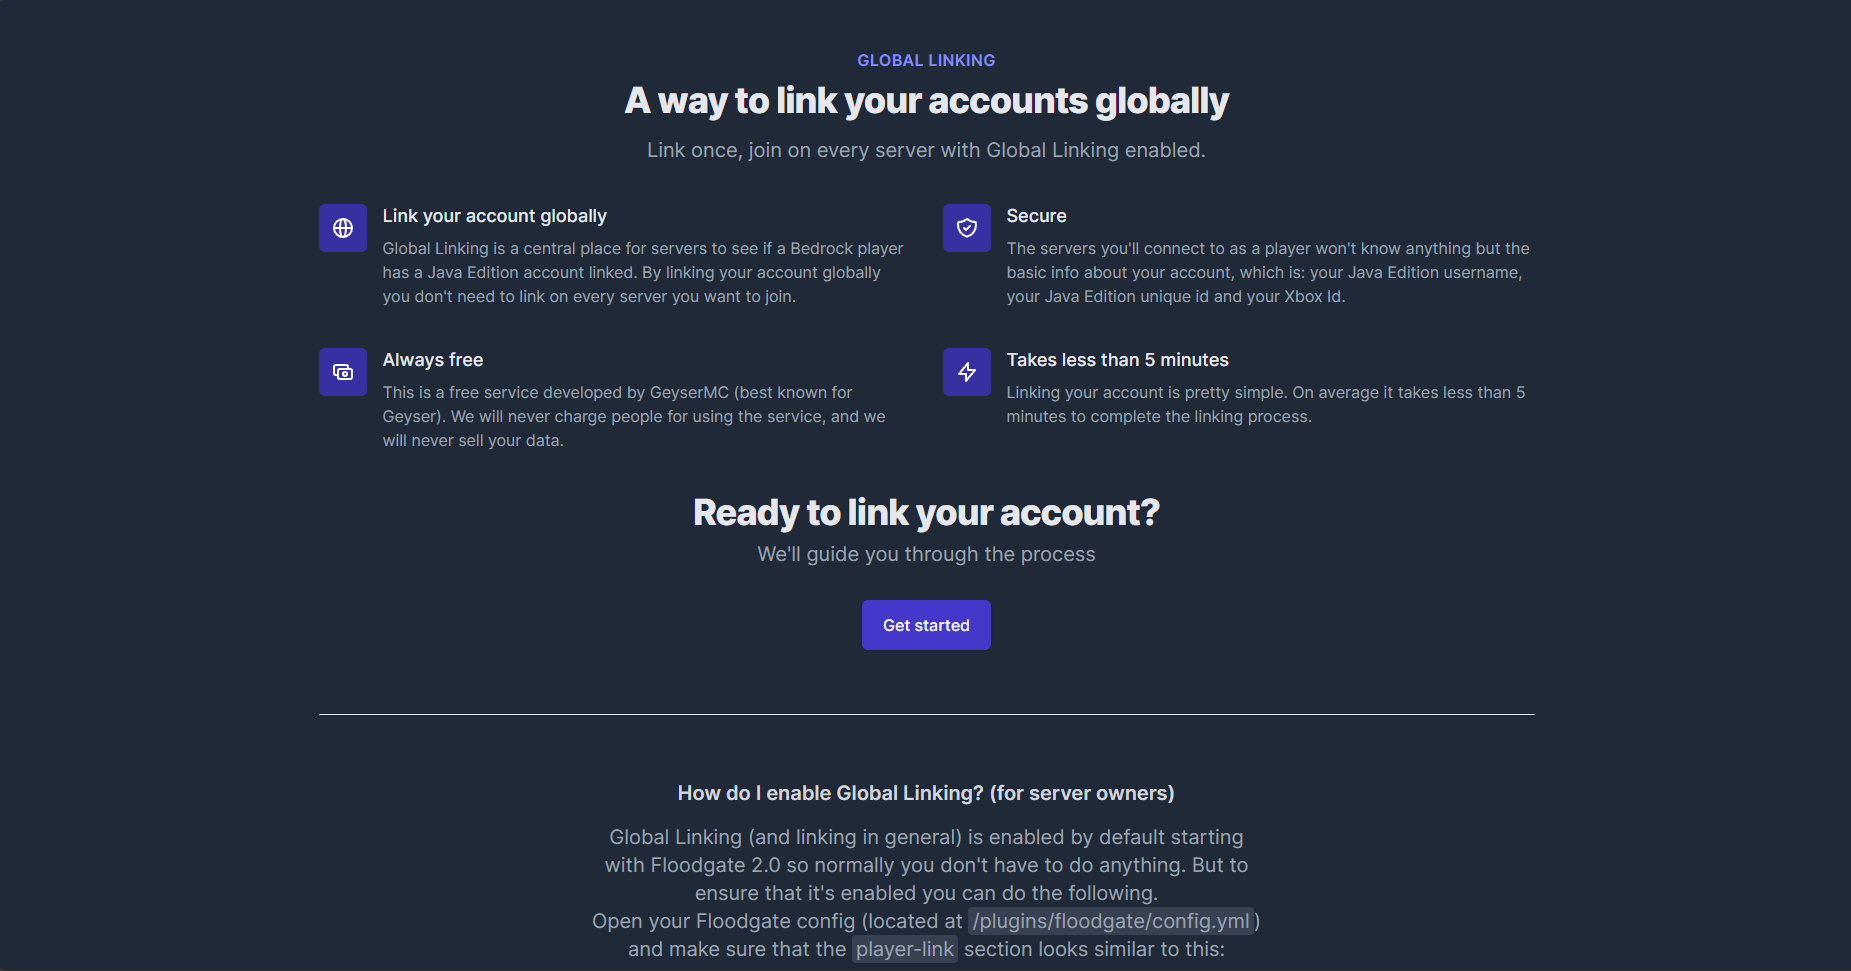Click the 'How do I enable Global Linking?' heading
Screen dimensions: 1851x971
click(x=926, y=793)
